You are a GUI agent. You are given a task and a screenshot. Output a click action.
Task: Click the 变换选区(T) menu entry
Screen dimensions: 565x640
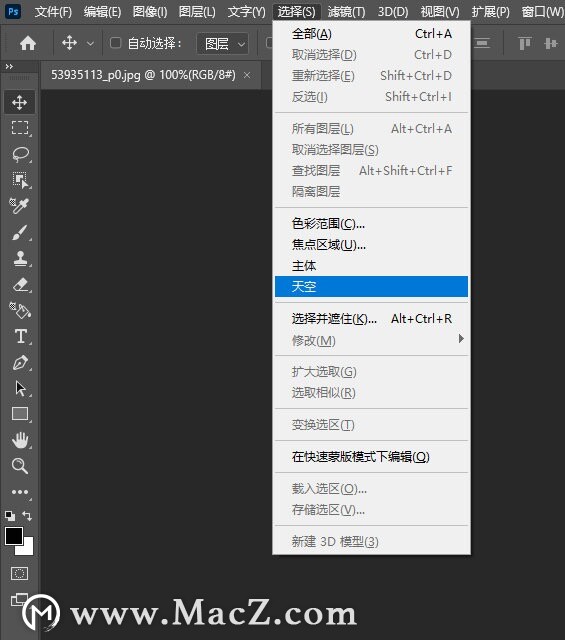pos(371,425)
